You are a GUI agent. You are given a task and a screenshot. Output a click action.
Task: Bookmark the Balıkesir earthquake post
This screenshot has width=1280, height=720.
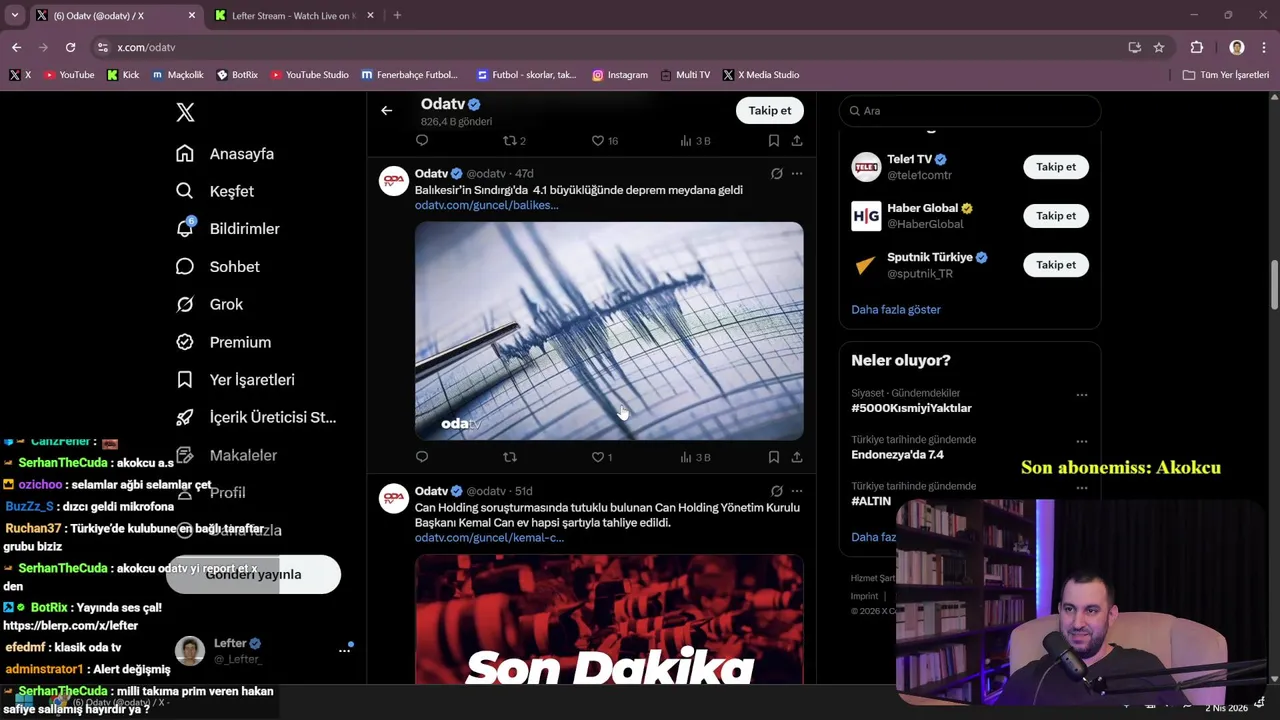point(774,457)
